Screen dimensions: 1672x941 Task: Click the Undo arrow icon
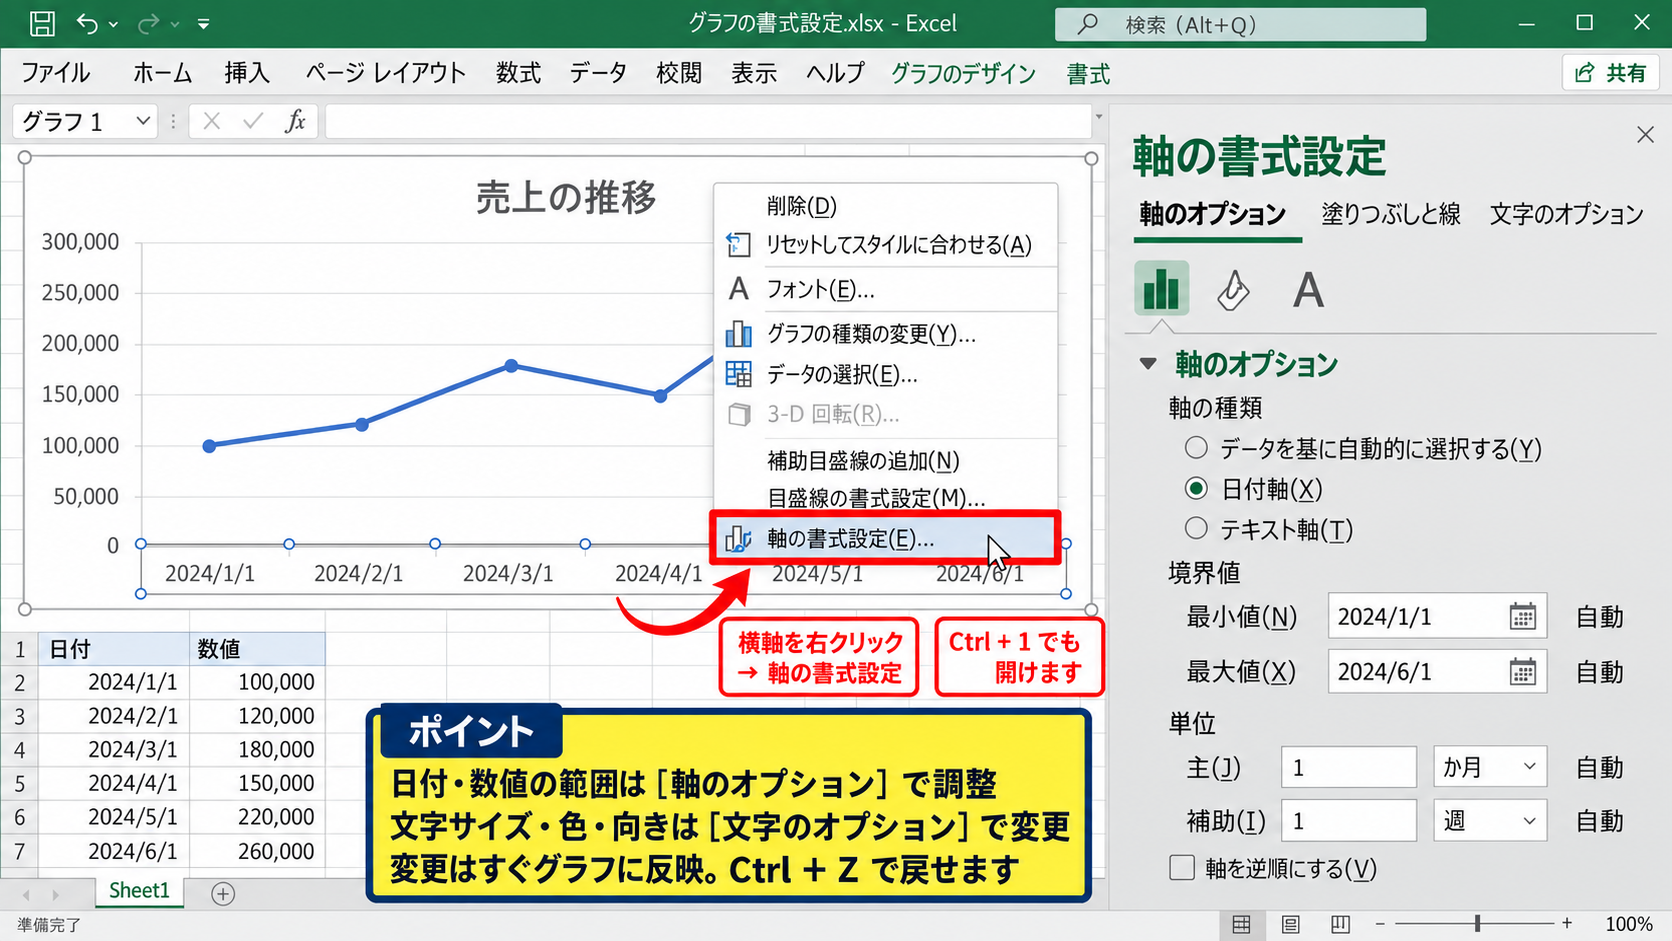(87, 23)
